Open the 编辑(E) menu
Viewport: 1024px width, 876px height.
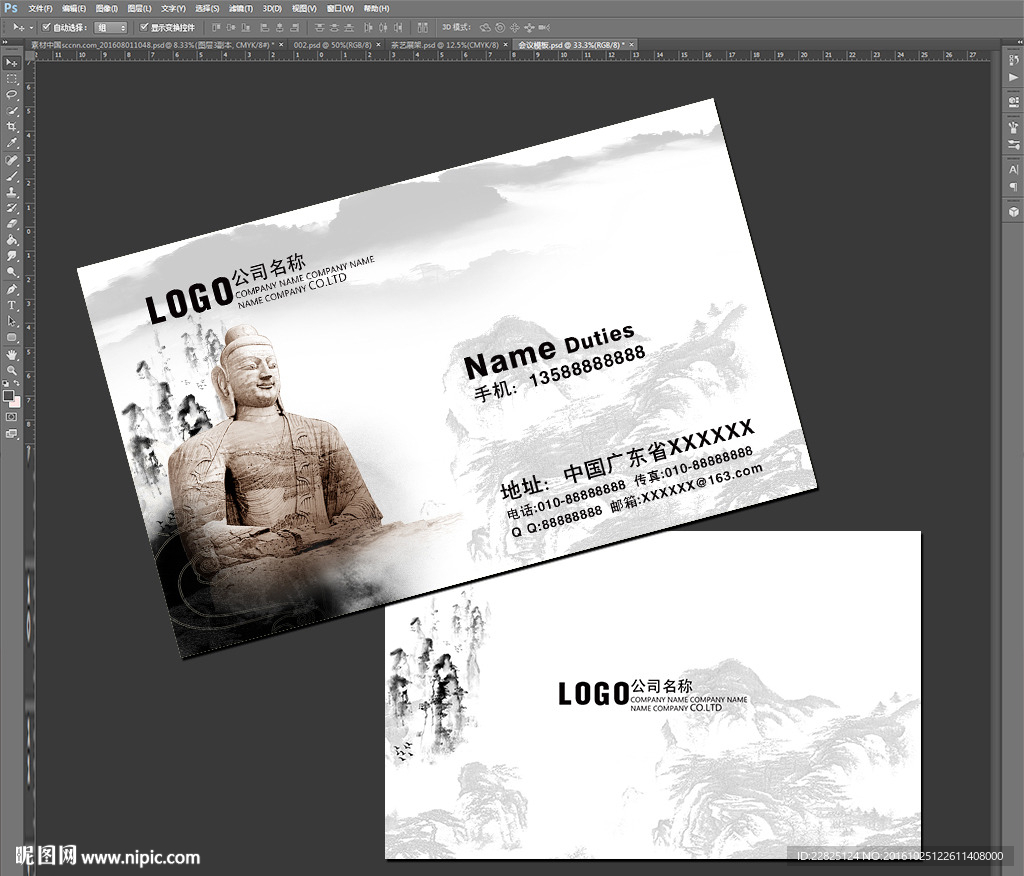[x=74, y=8]
